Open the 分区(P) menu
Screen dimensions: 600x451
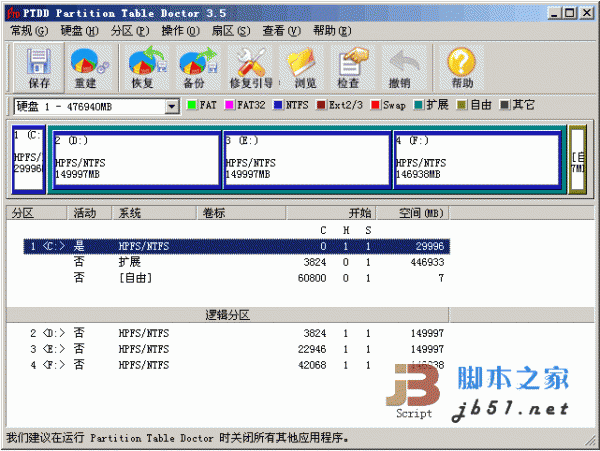[x=130, y=31]
